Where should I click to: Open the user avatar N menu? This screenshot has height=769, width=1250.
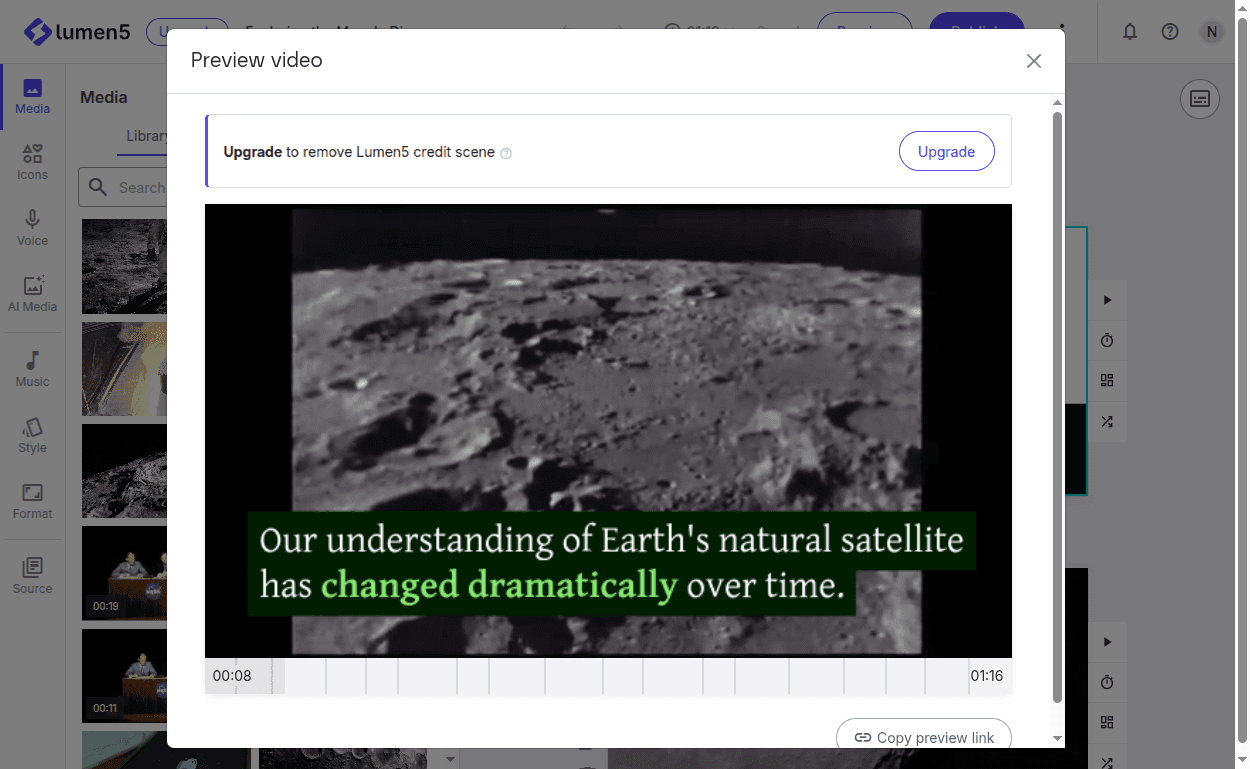1211,32
